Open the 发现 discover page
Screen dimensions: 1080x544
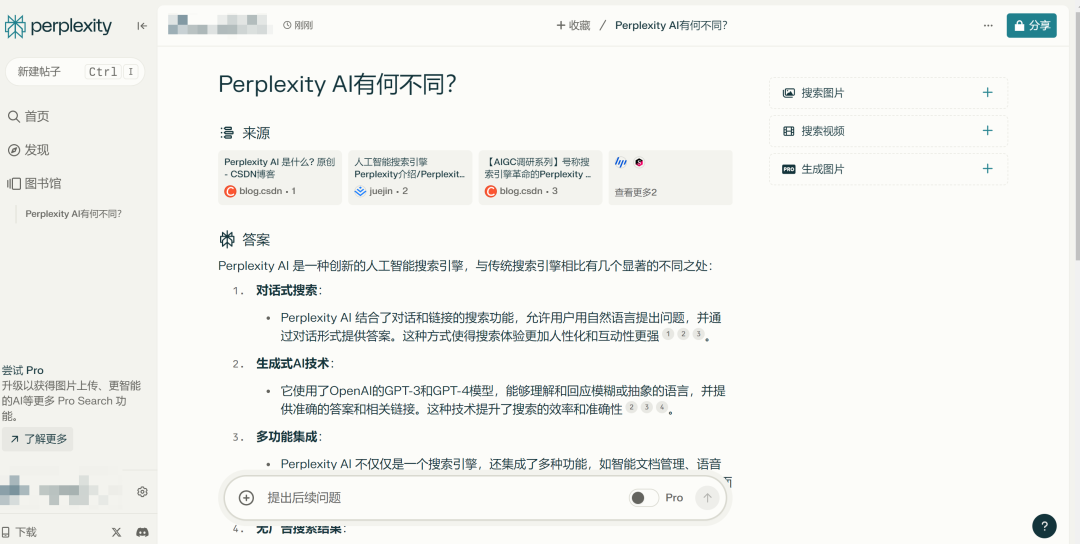coord(29,150)
